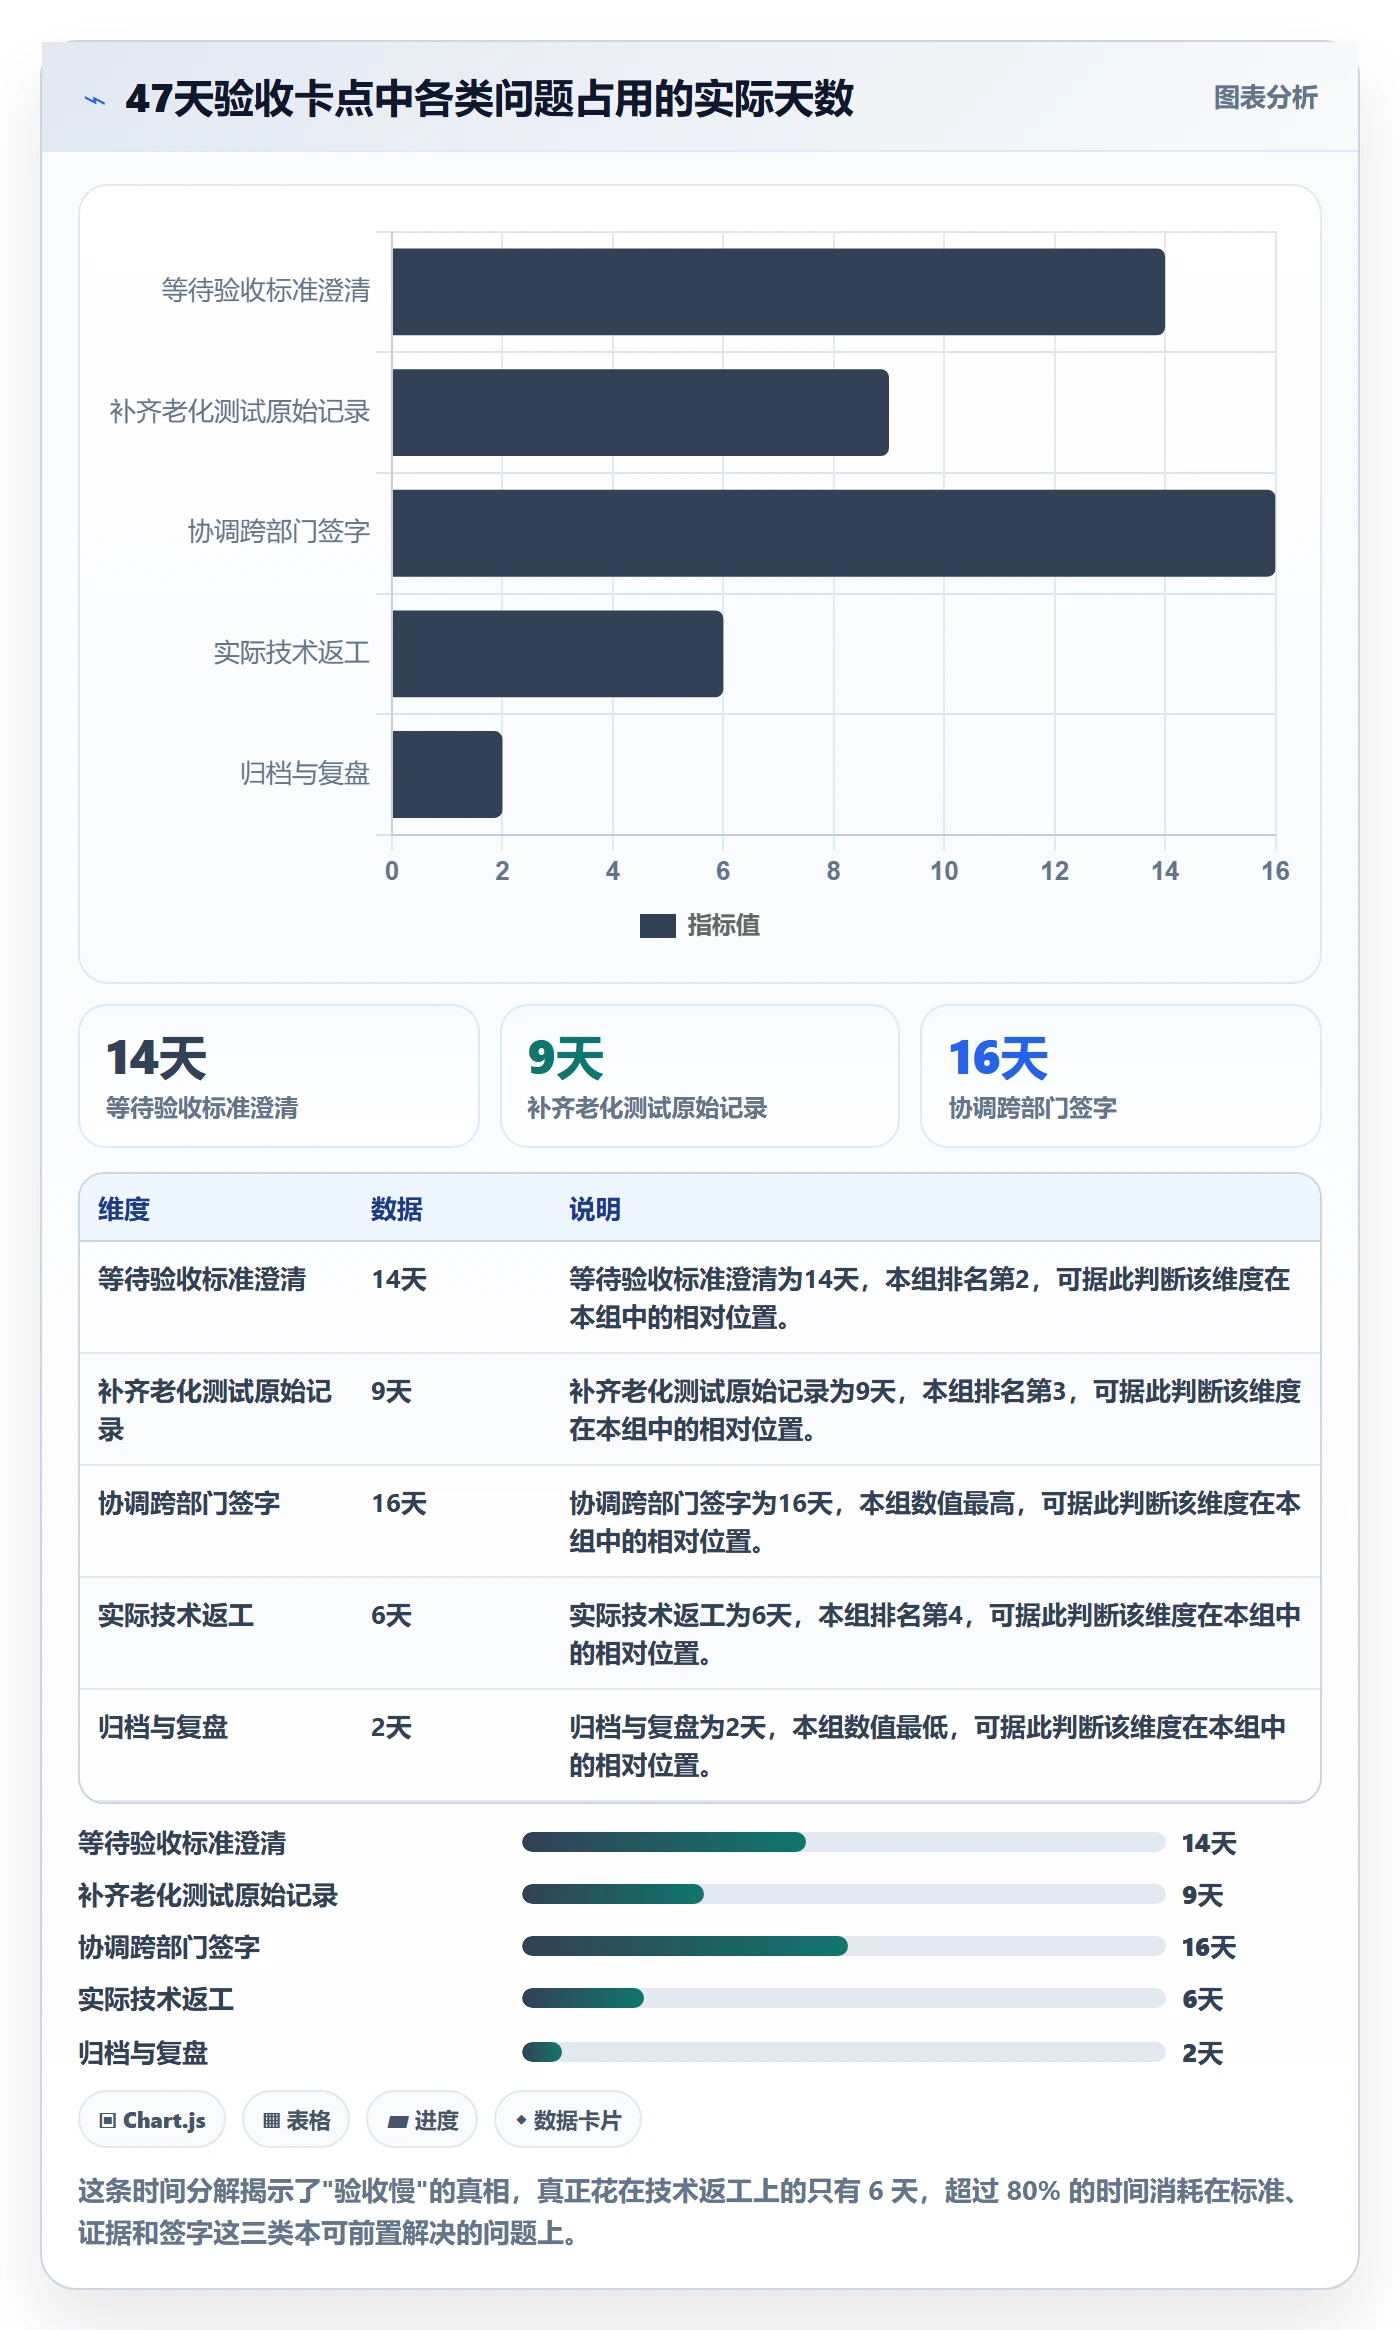Click the blue 16天 value in the data card
The height and width of the screenshot is (2330, 1400).
click(x=998, y=1058)
